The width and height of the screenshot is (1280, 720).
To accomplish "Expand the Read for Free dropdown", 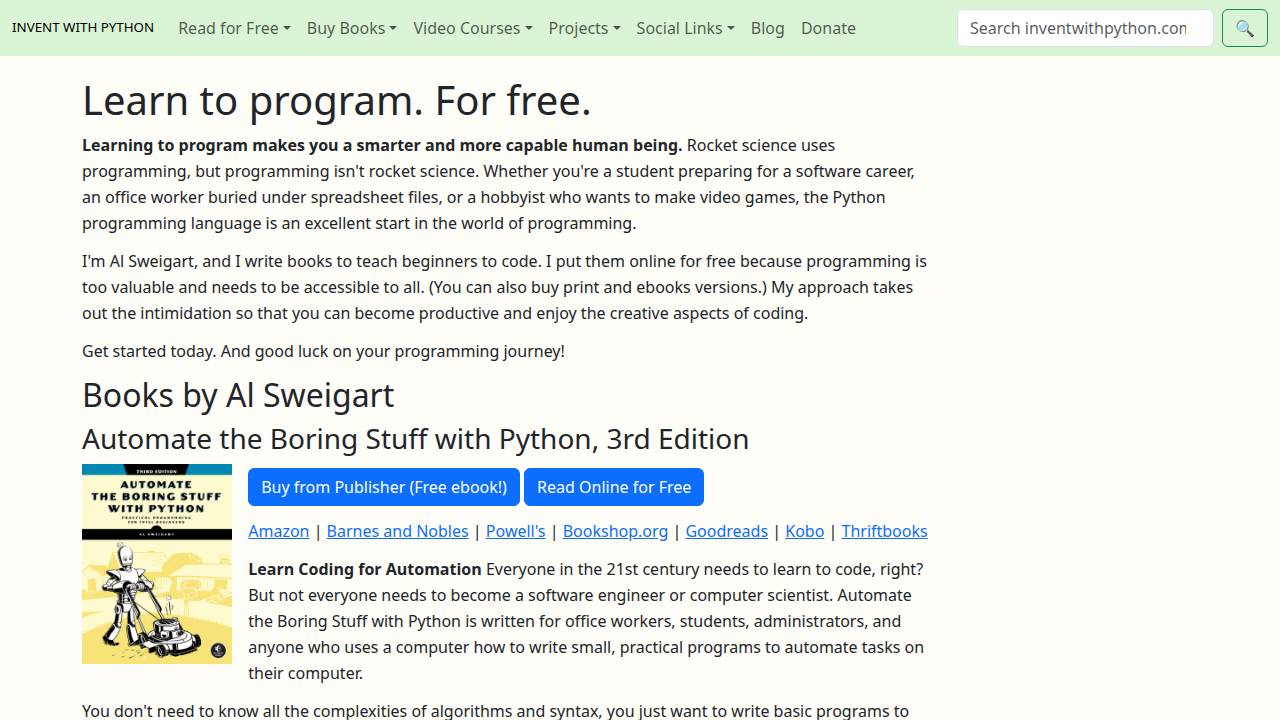I will [234, 28].
